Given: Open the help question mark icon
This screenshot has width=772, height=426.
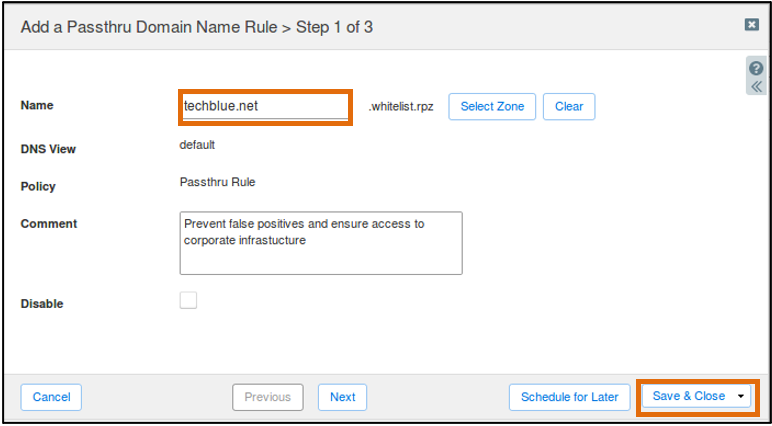Looking at the screenshot, I should (756, 68).
